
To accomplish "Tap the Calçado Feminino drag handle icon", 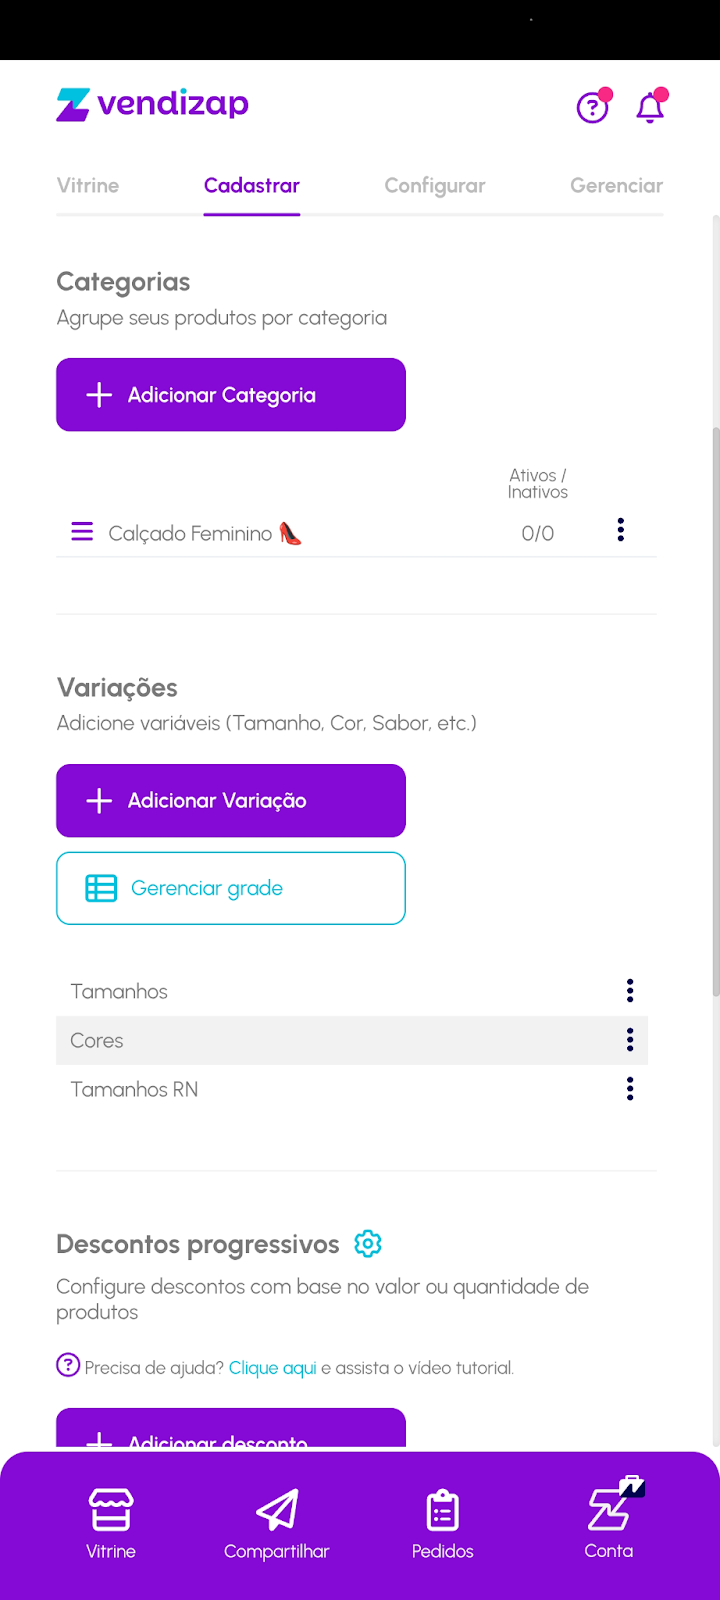I will [x=82, y=531].
